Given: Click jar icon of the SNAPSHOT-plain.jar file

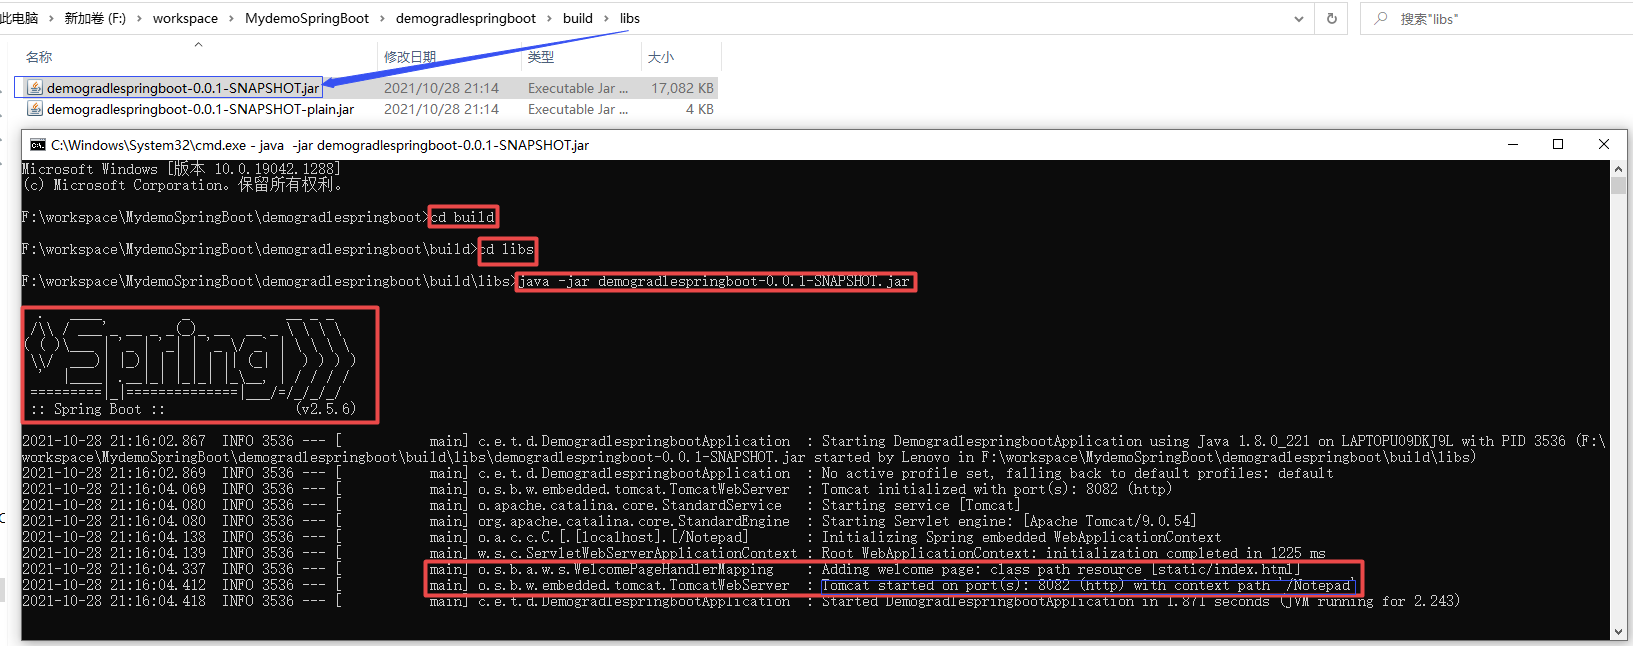Looking at the screenshot, I should pos(35,109).
